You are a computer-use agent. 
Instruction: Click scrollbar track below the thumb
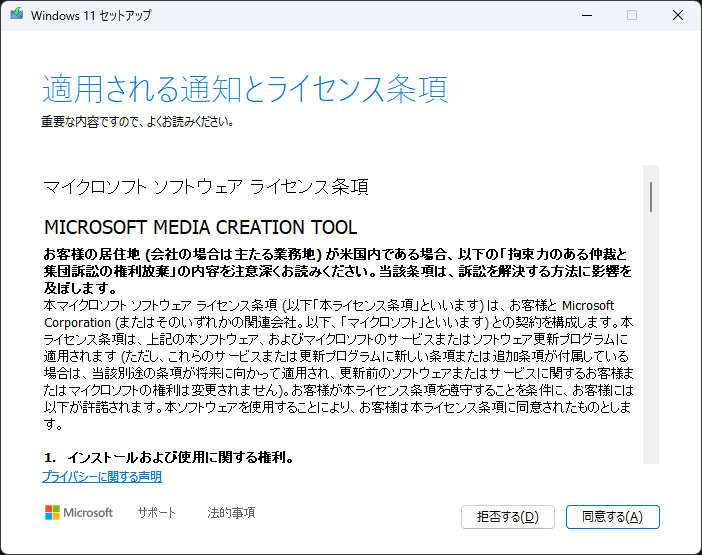coord(651,350)
